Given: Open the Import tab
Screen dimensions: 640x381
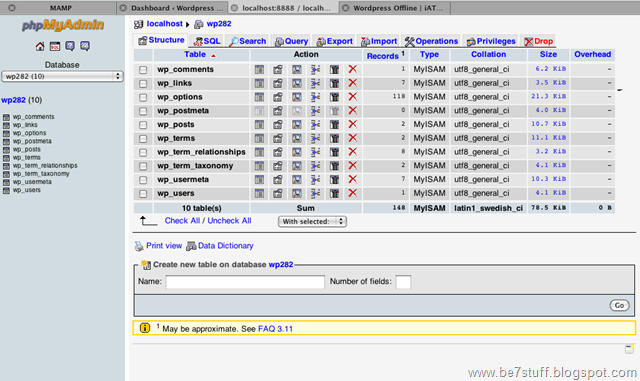Looking at the screenshot, I should [x=379, y=41].
